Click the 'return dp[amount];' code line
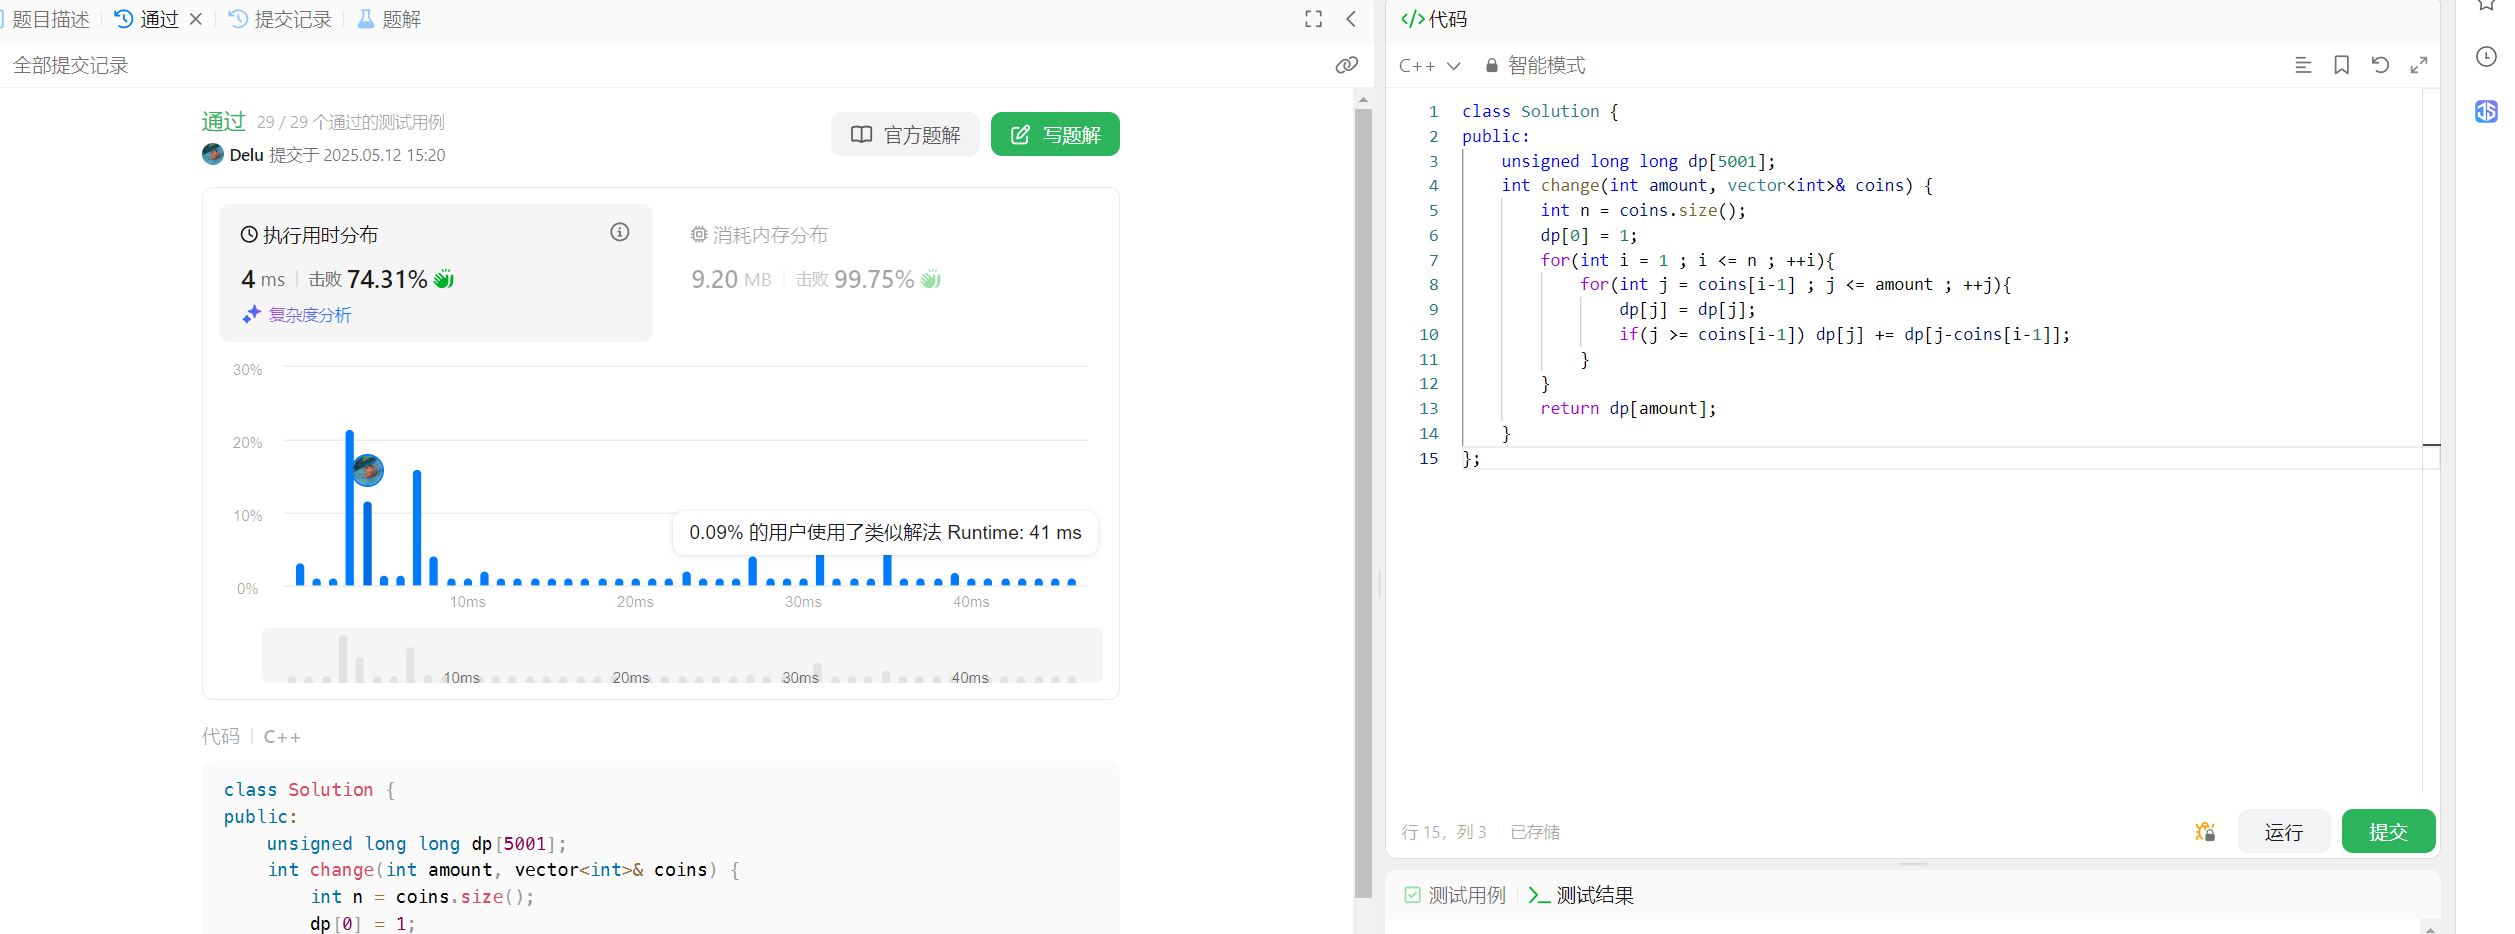 pos(1628,408)
